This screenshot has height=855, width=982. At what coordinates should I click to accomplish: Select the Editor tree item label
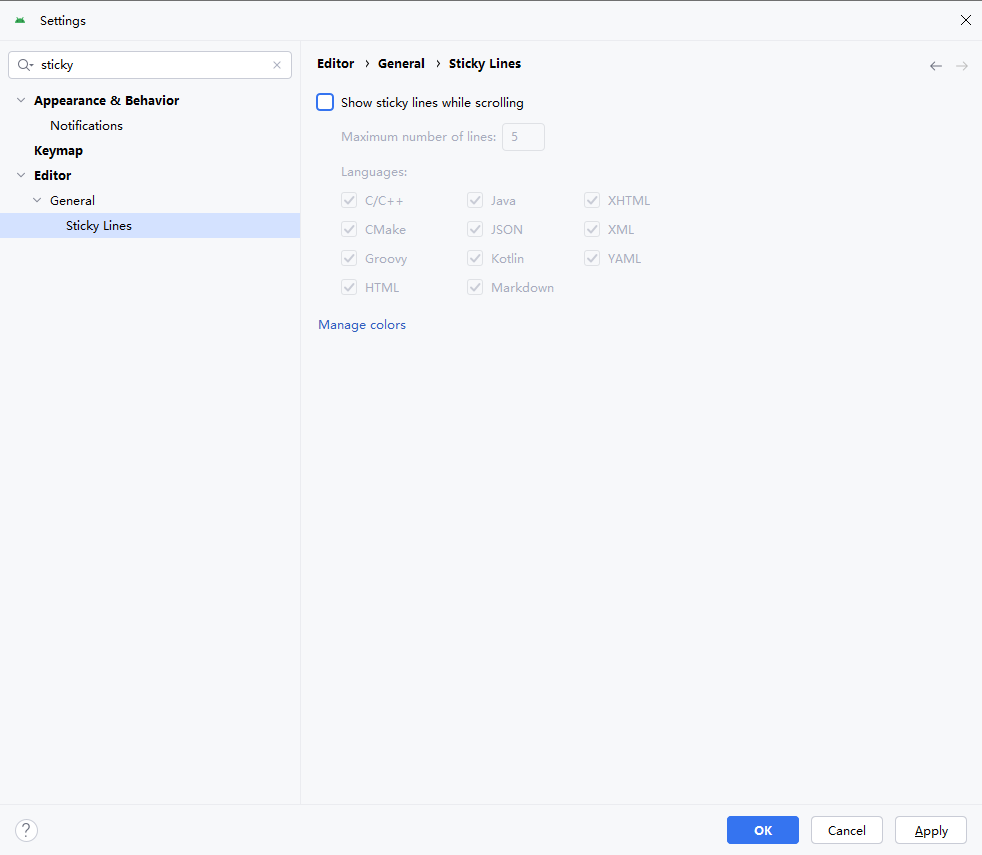53,175
